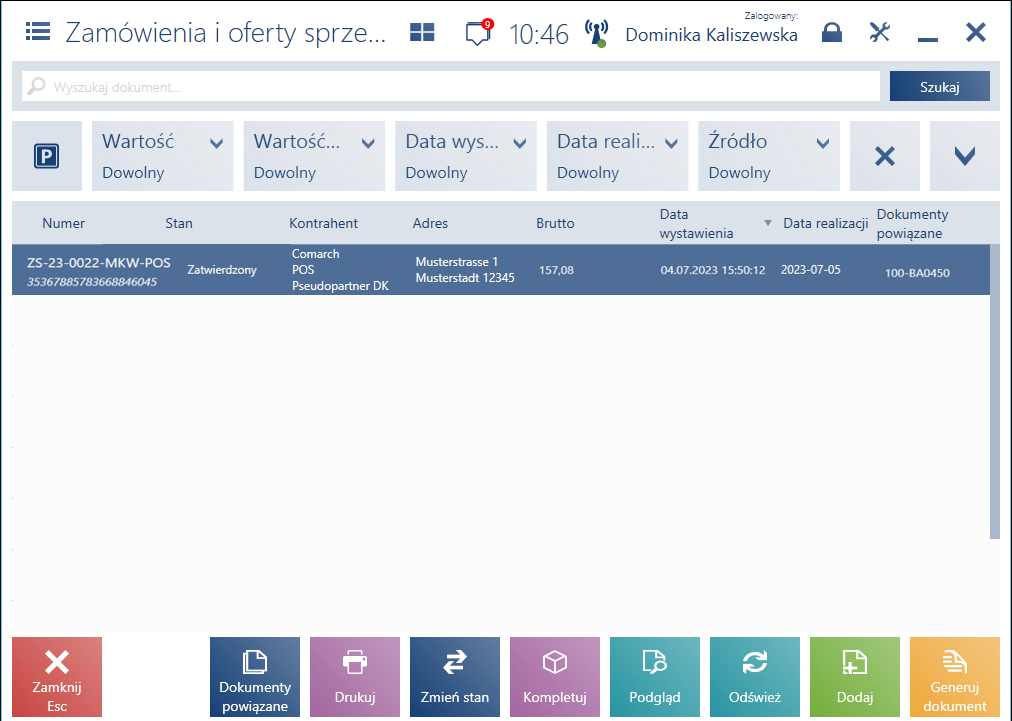1012x721 pixels.
Task: Sort by the Brutto column header
Action: pos(555,223)
